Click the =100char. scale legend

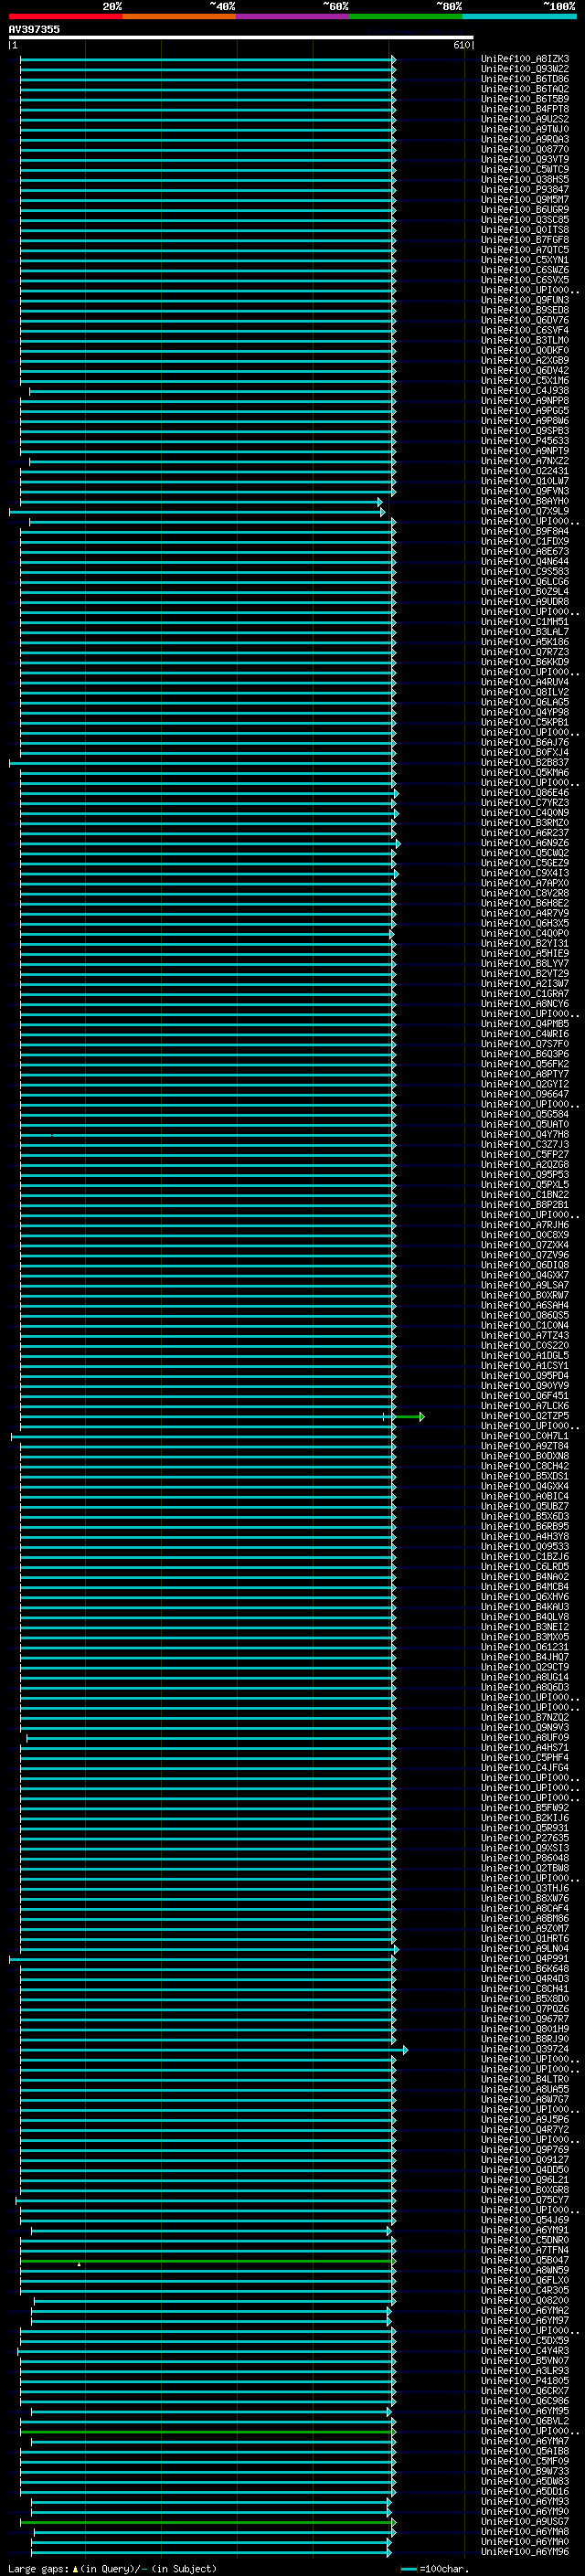(434, 2568)
